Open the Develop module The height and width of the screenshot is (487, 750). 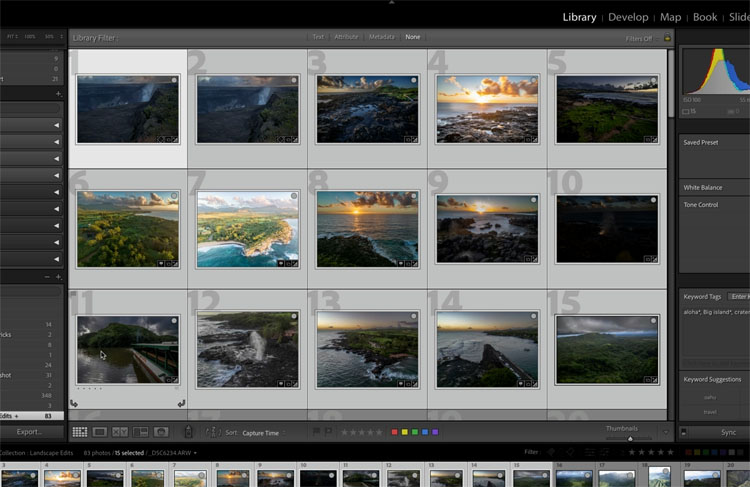[x=628, y=17]
